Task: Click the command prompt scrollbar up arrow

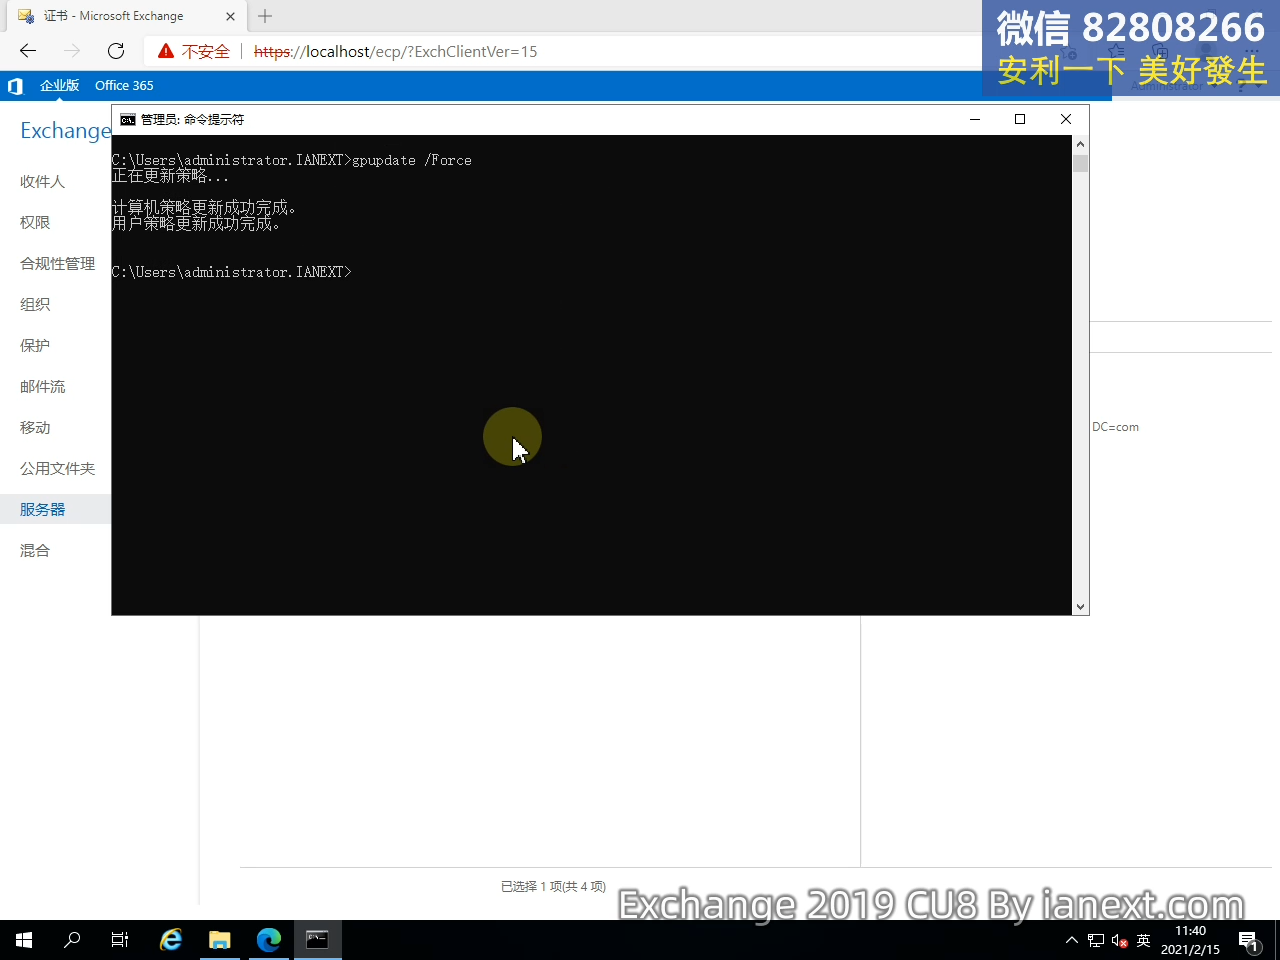Action: click(1080, 144)
